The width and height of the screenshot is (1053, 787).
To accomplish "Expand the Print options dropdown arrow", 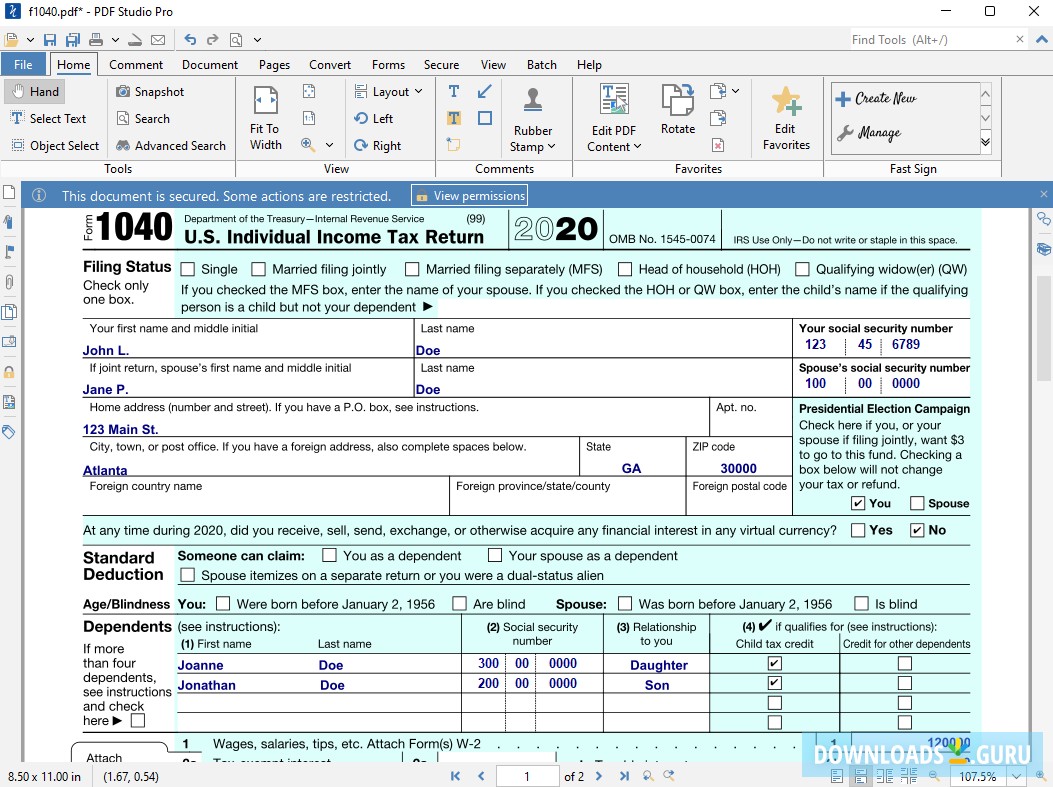I will pyautogui.click(x=115, y=40).
